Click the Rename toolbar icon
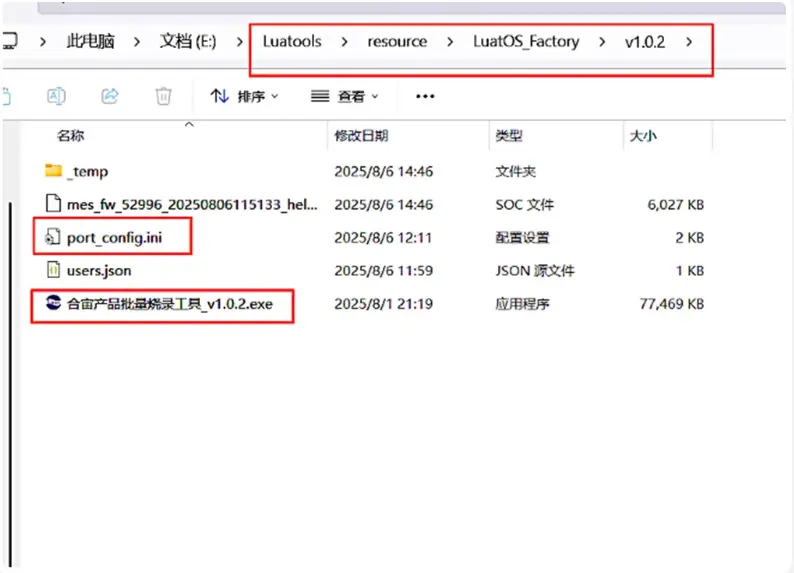Screen dimensions: 794x573 tap(56, 96)
